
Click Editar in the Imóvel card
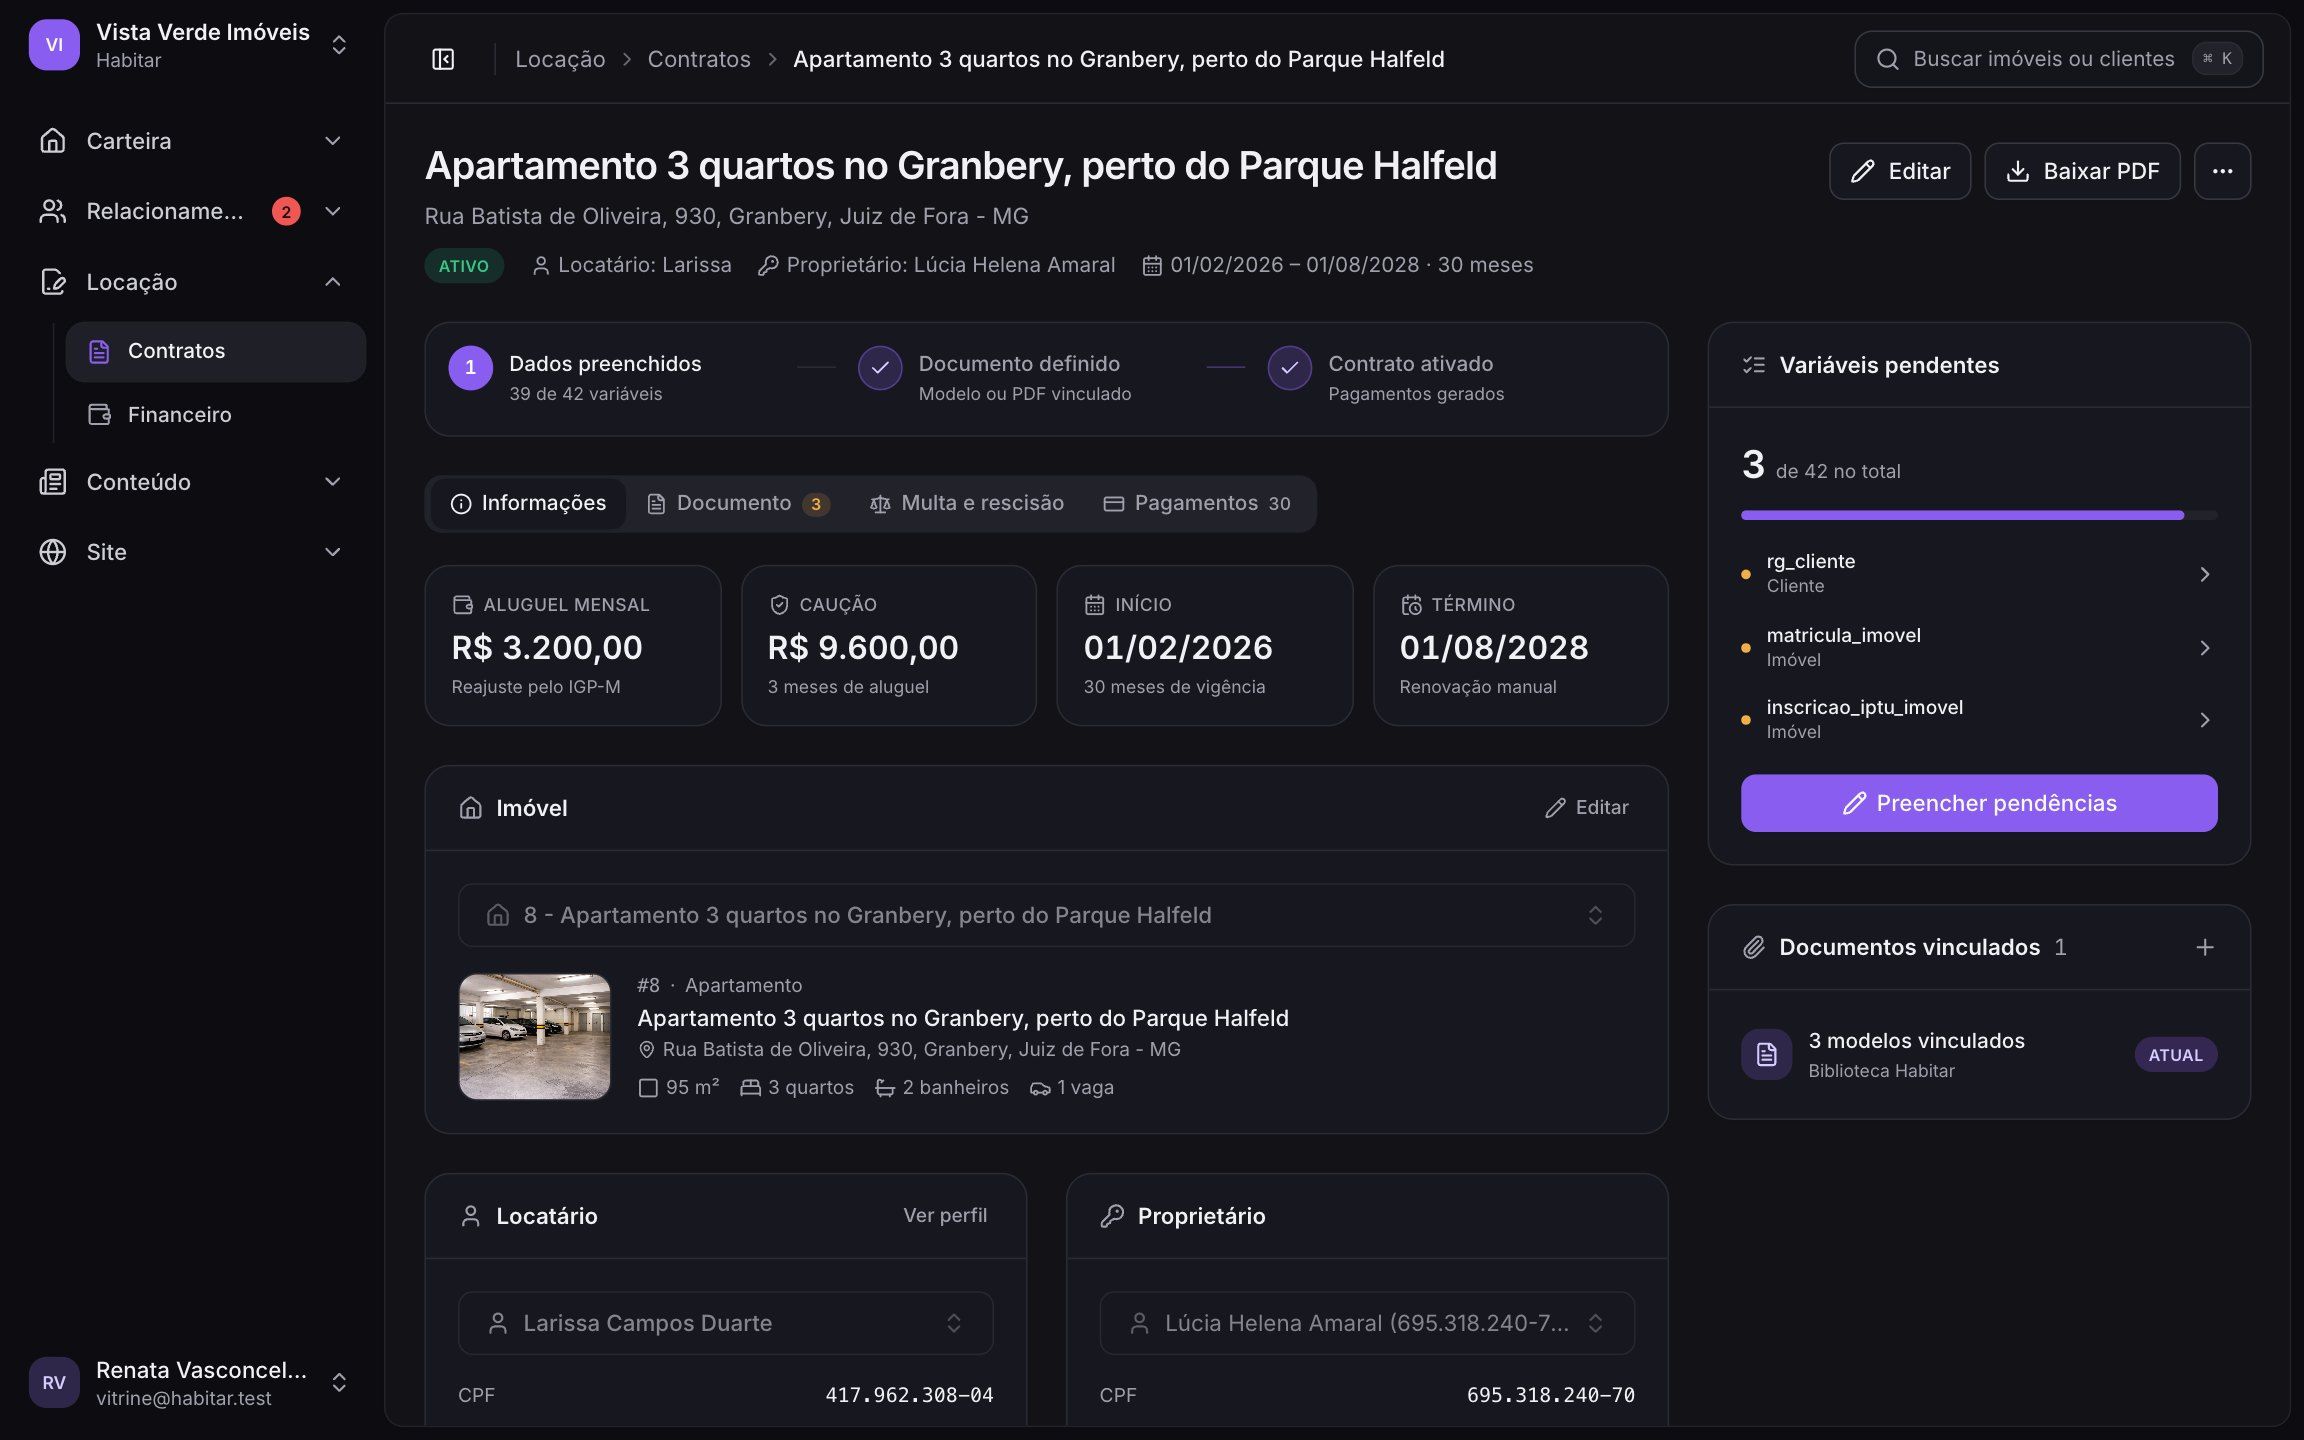tap(1587, 808)
